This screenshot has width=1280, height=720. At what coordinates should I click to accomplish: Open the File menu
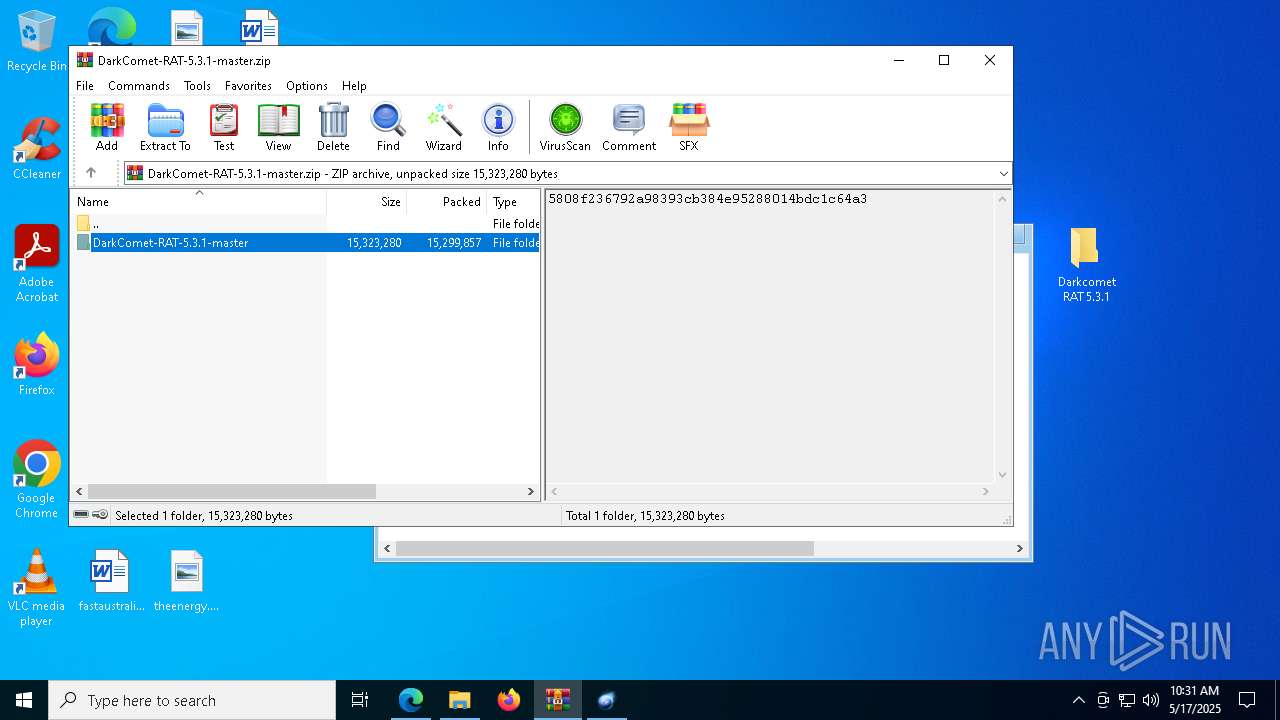pyautogui.click(x=85, y=86)
